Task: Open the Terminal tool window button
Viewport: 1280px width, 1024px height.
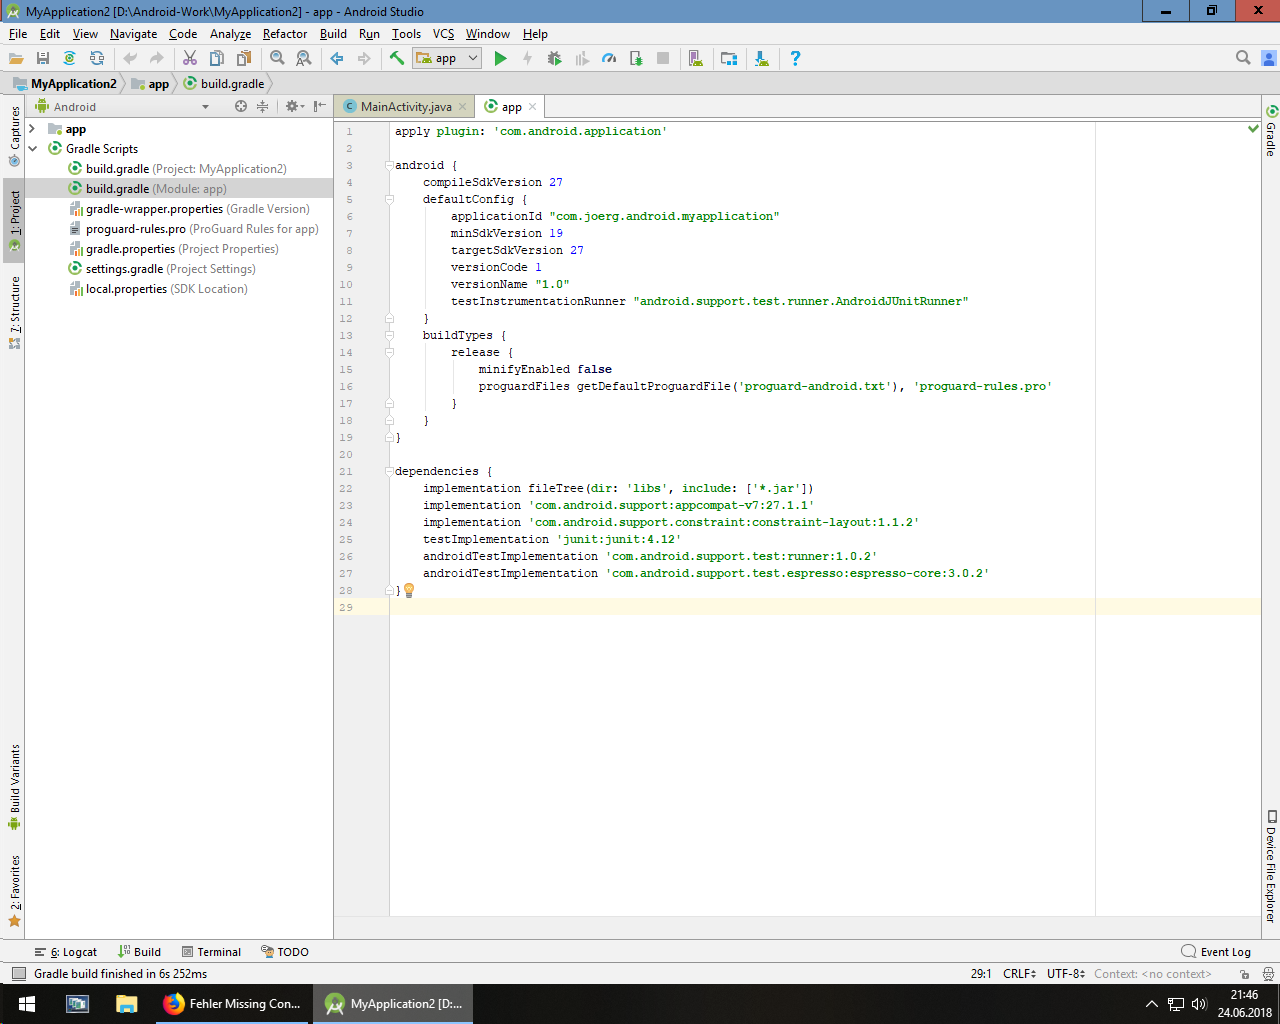Action: click(x=211, y=952)
